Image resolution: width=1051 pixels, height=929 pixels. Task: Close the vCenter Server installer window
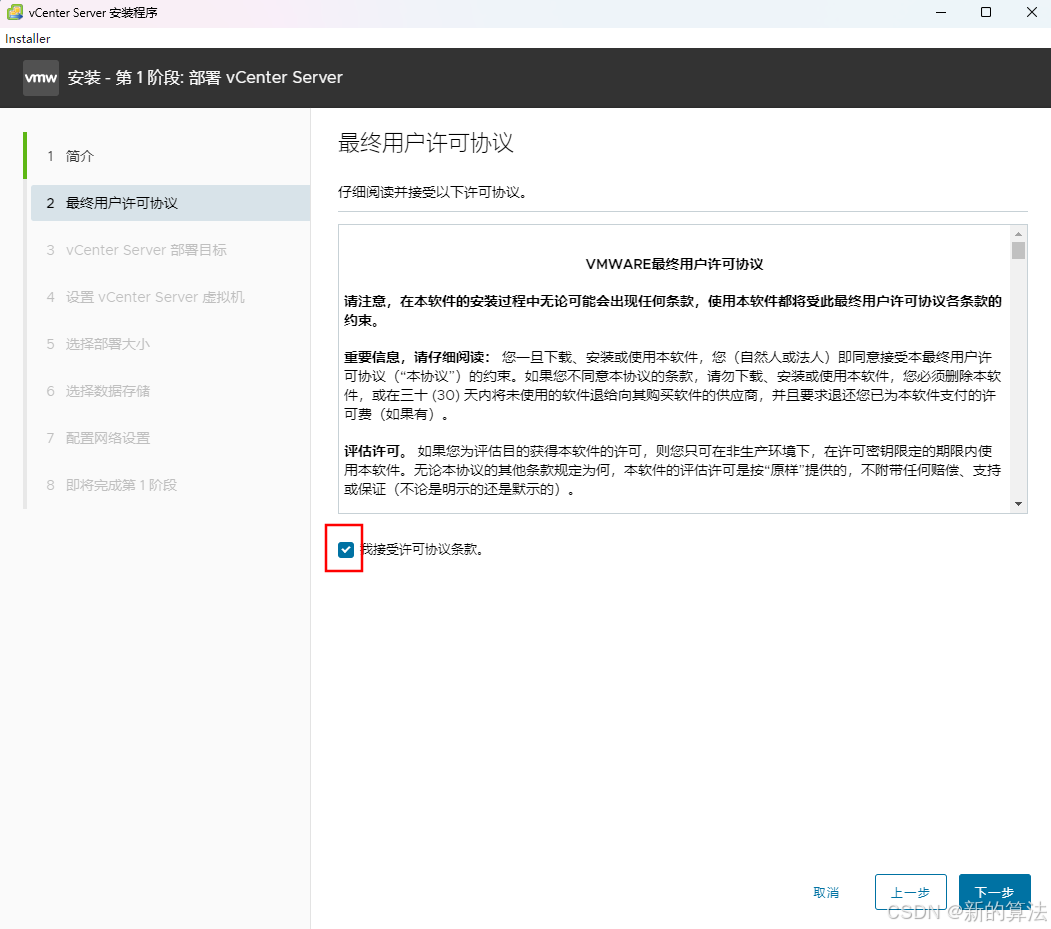[x=1032, y=12]
